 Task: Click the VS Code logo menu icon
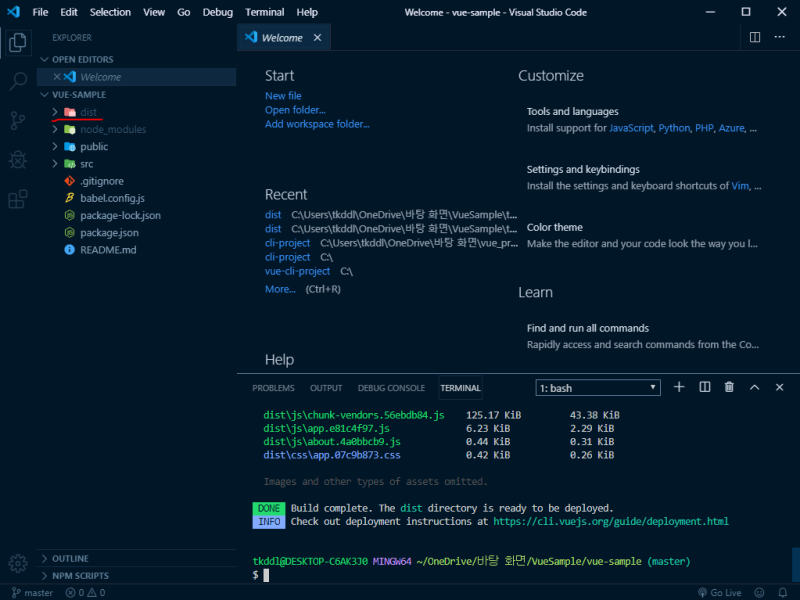click(x=14, y=12)
